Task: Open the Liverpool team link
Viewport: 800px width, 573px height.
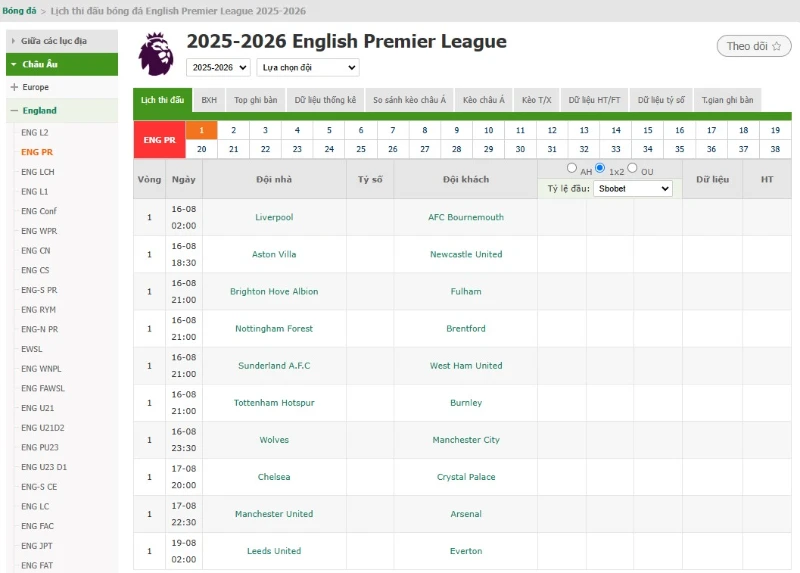Action: (x=274, y=217)
